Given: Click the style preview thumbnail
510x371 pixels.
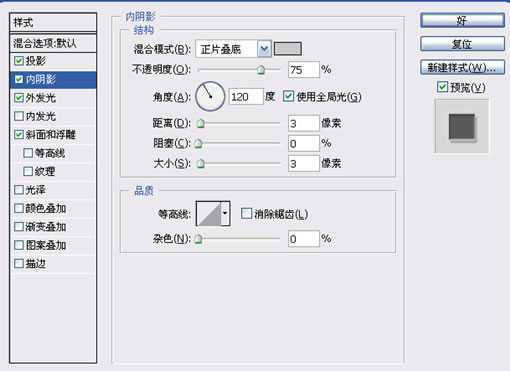Looking at the screenshot, I should point(462,126).
